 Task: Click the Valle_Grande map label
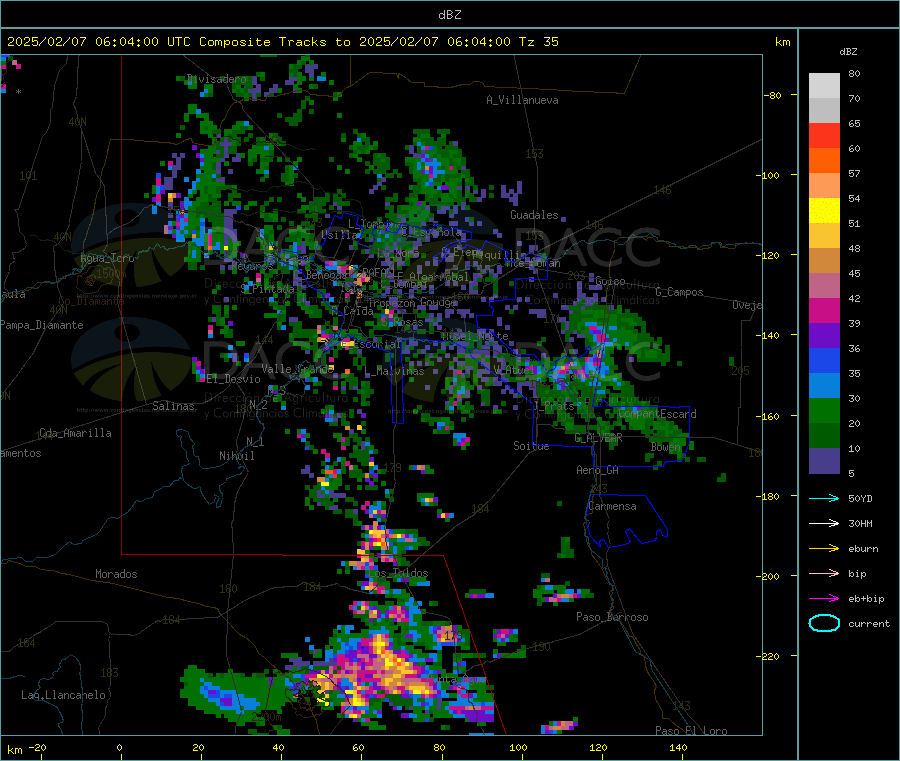coord(297,368)
